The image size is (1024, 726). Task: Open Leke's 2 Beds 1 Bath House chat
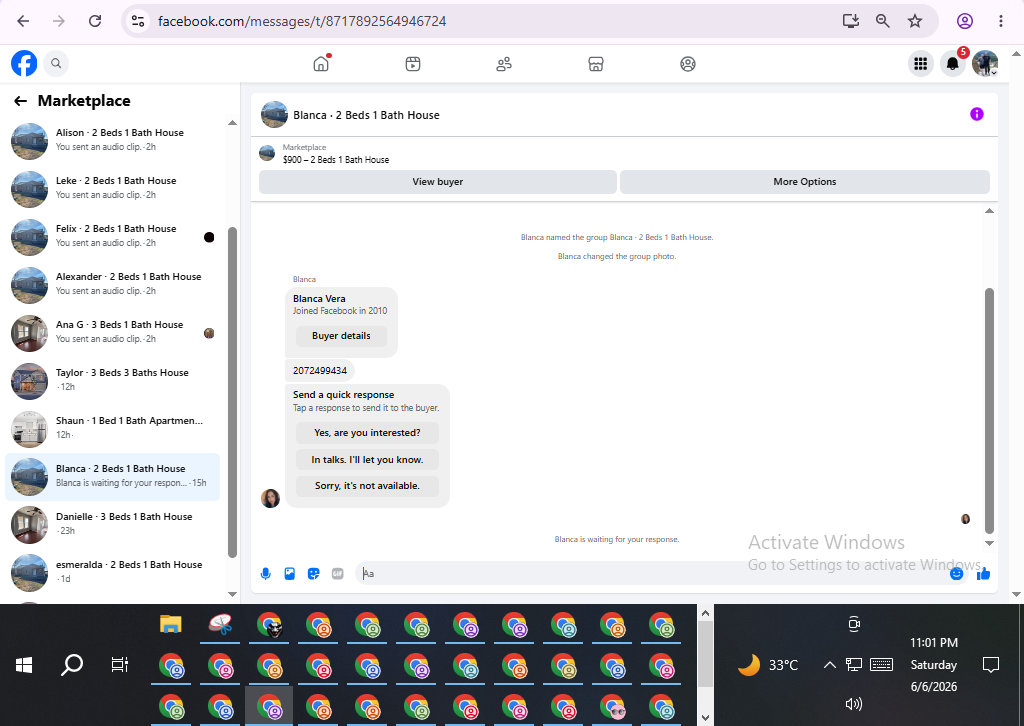tap(112, 188)
